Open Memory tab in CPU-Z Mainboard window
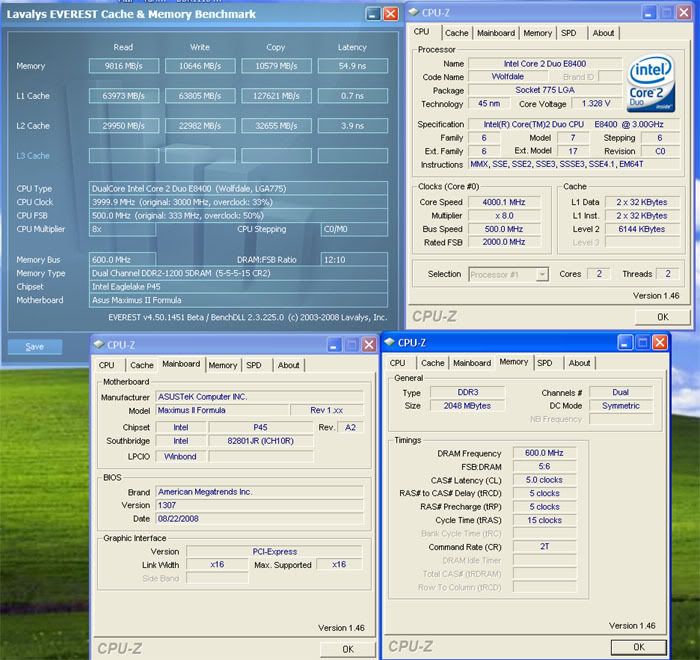Screen dimensions: 700x660 click(222, 365)
